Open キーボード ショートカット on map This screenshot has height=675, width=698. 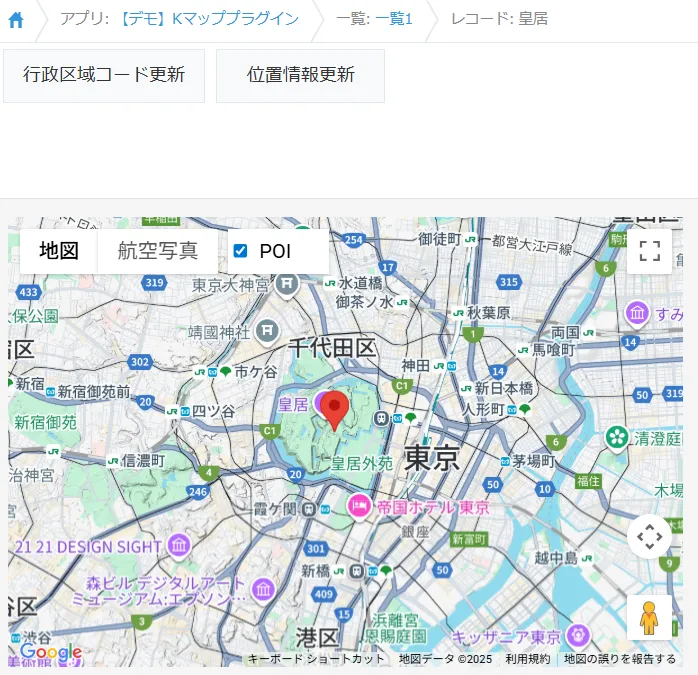click(x=316, y=659)
